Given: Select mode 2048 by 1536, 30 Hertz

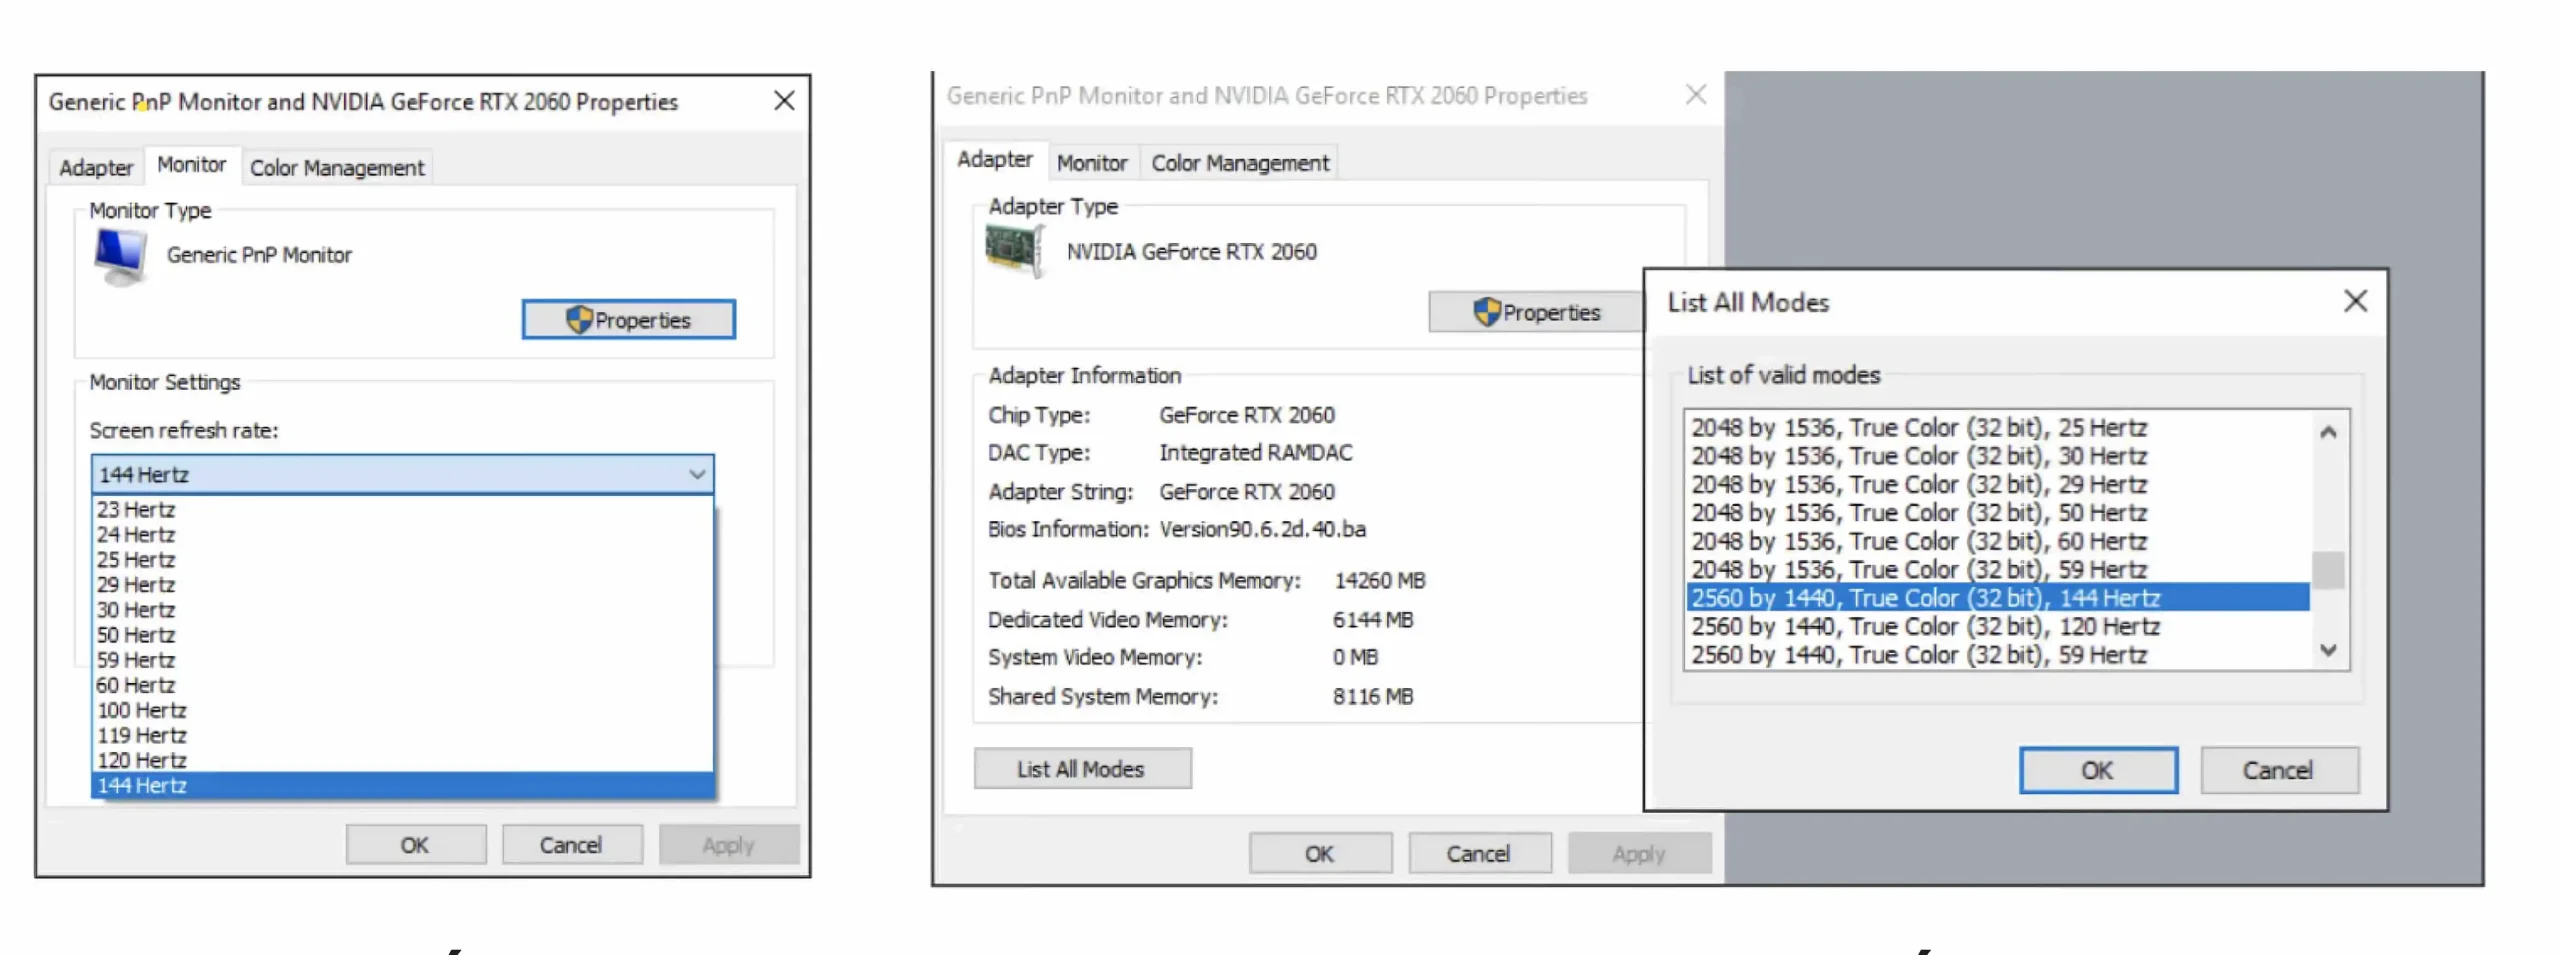Looking at the screenshot, I should [x=1997, y=455].
